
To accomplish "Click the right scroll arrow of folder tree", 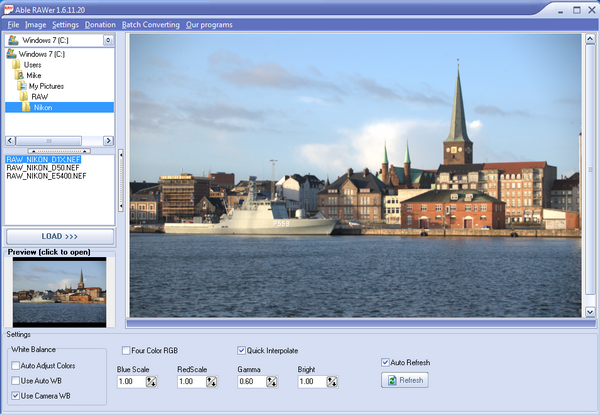I will (111, 140).
